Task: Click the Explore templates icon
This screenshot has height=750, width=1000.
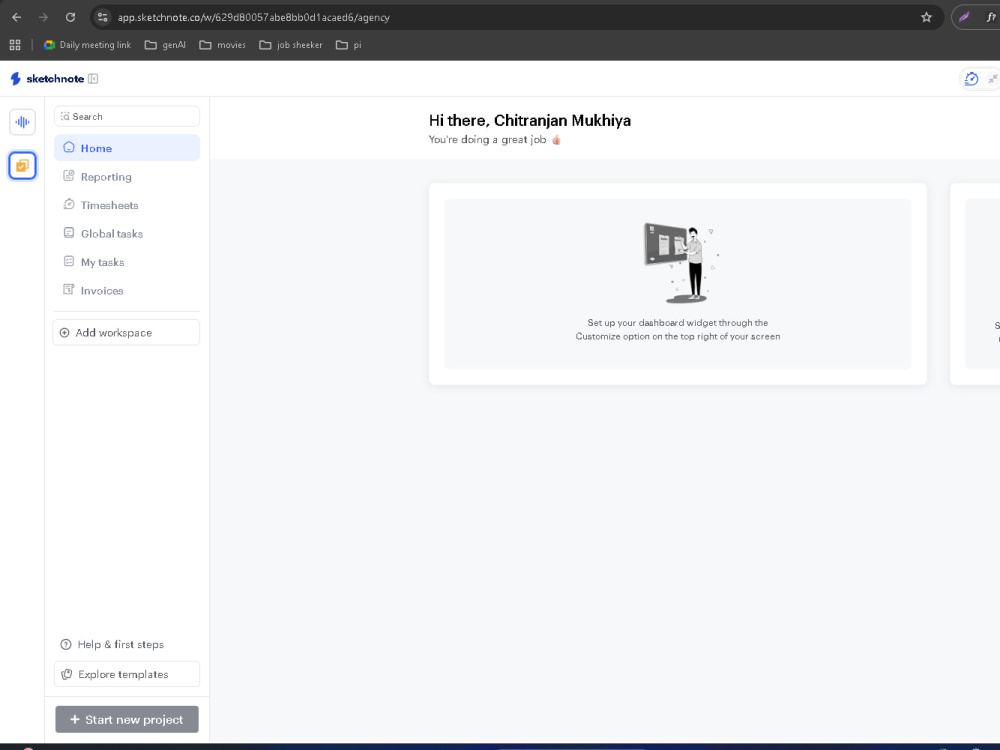Action: pos(66,674)
